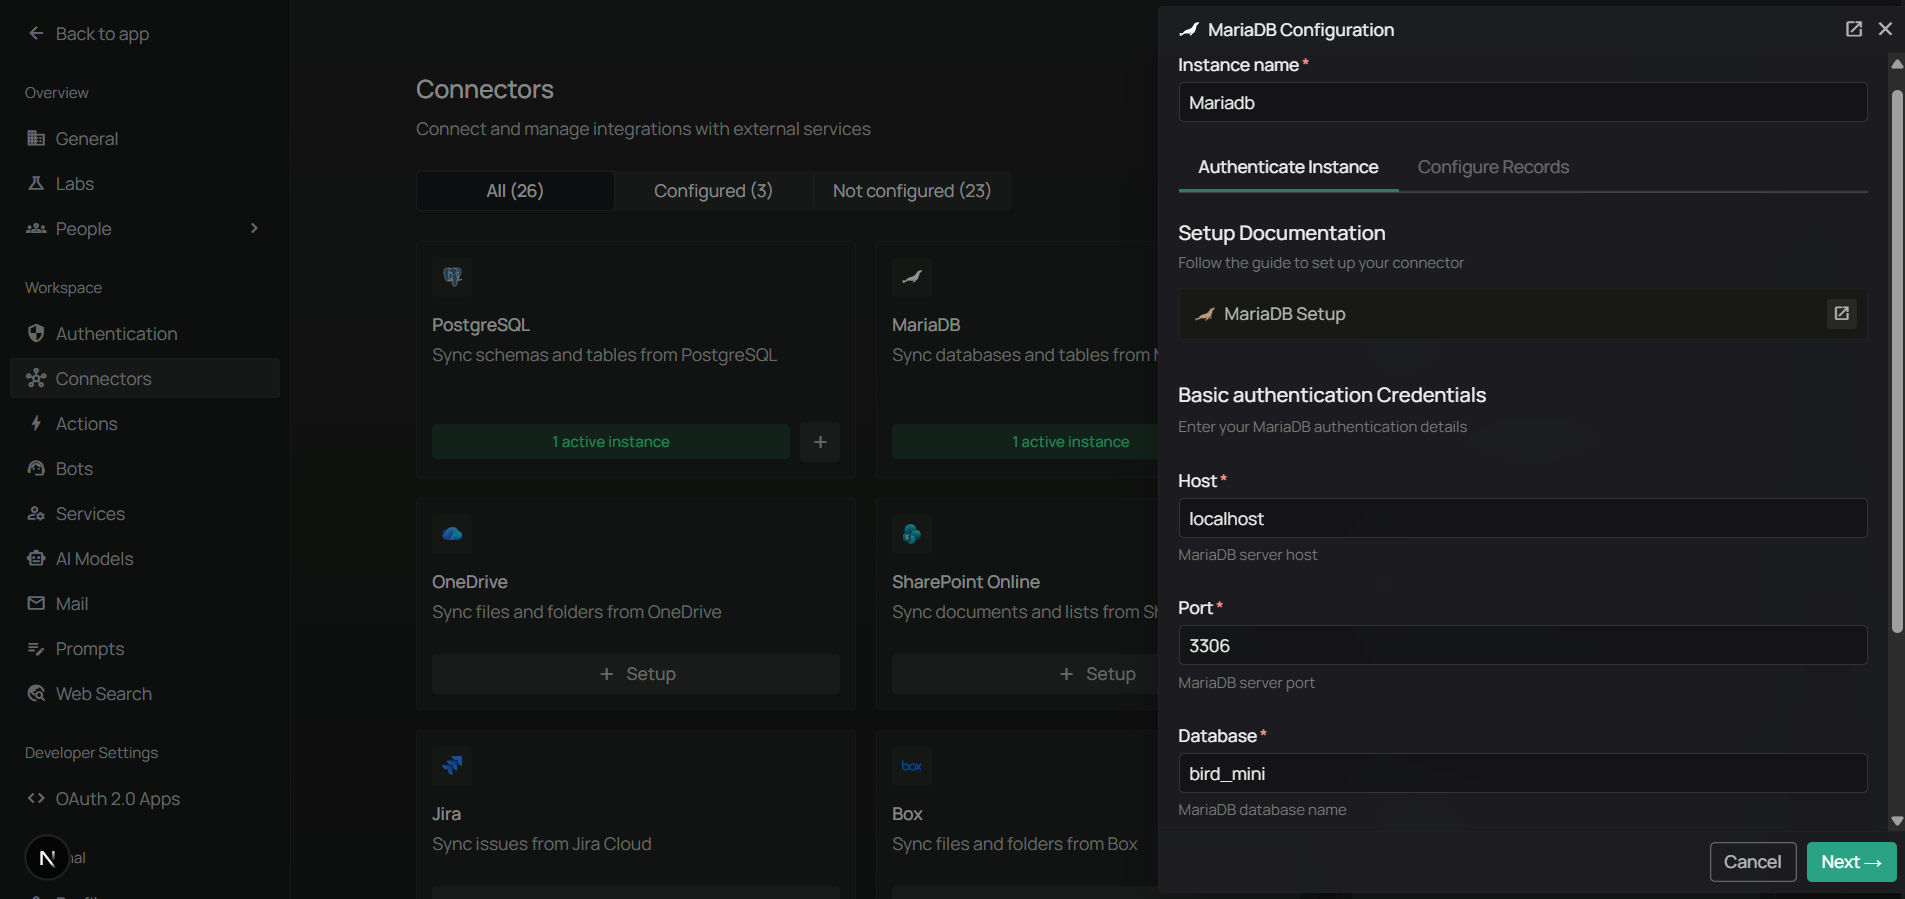Click the Host input field
Image resolution: width=1905 pixels, height=899 pixels.
[1522, 518]
